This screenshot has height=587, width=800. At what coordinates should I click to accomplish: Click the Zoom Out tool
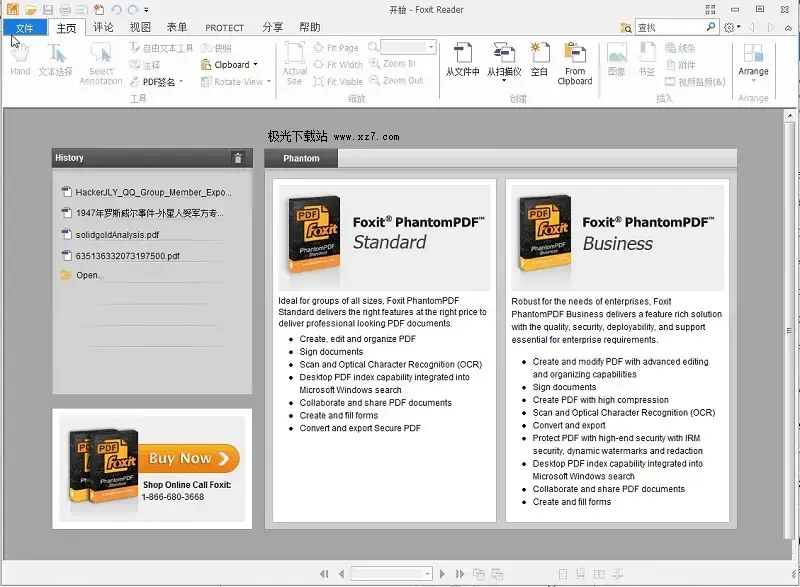point(396,81)
